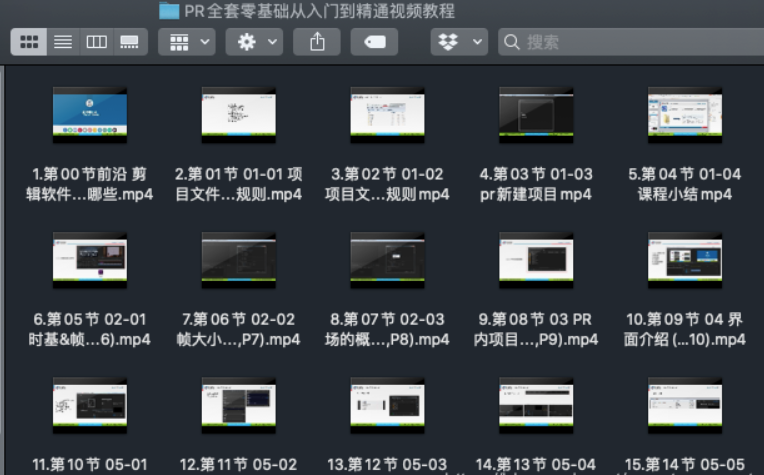Select thumbnail of 1.第00节 video

pos(90,115)
